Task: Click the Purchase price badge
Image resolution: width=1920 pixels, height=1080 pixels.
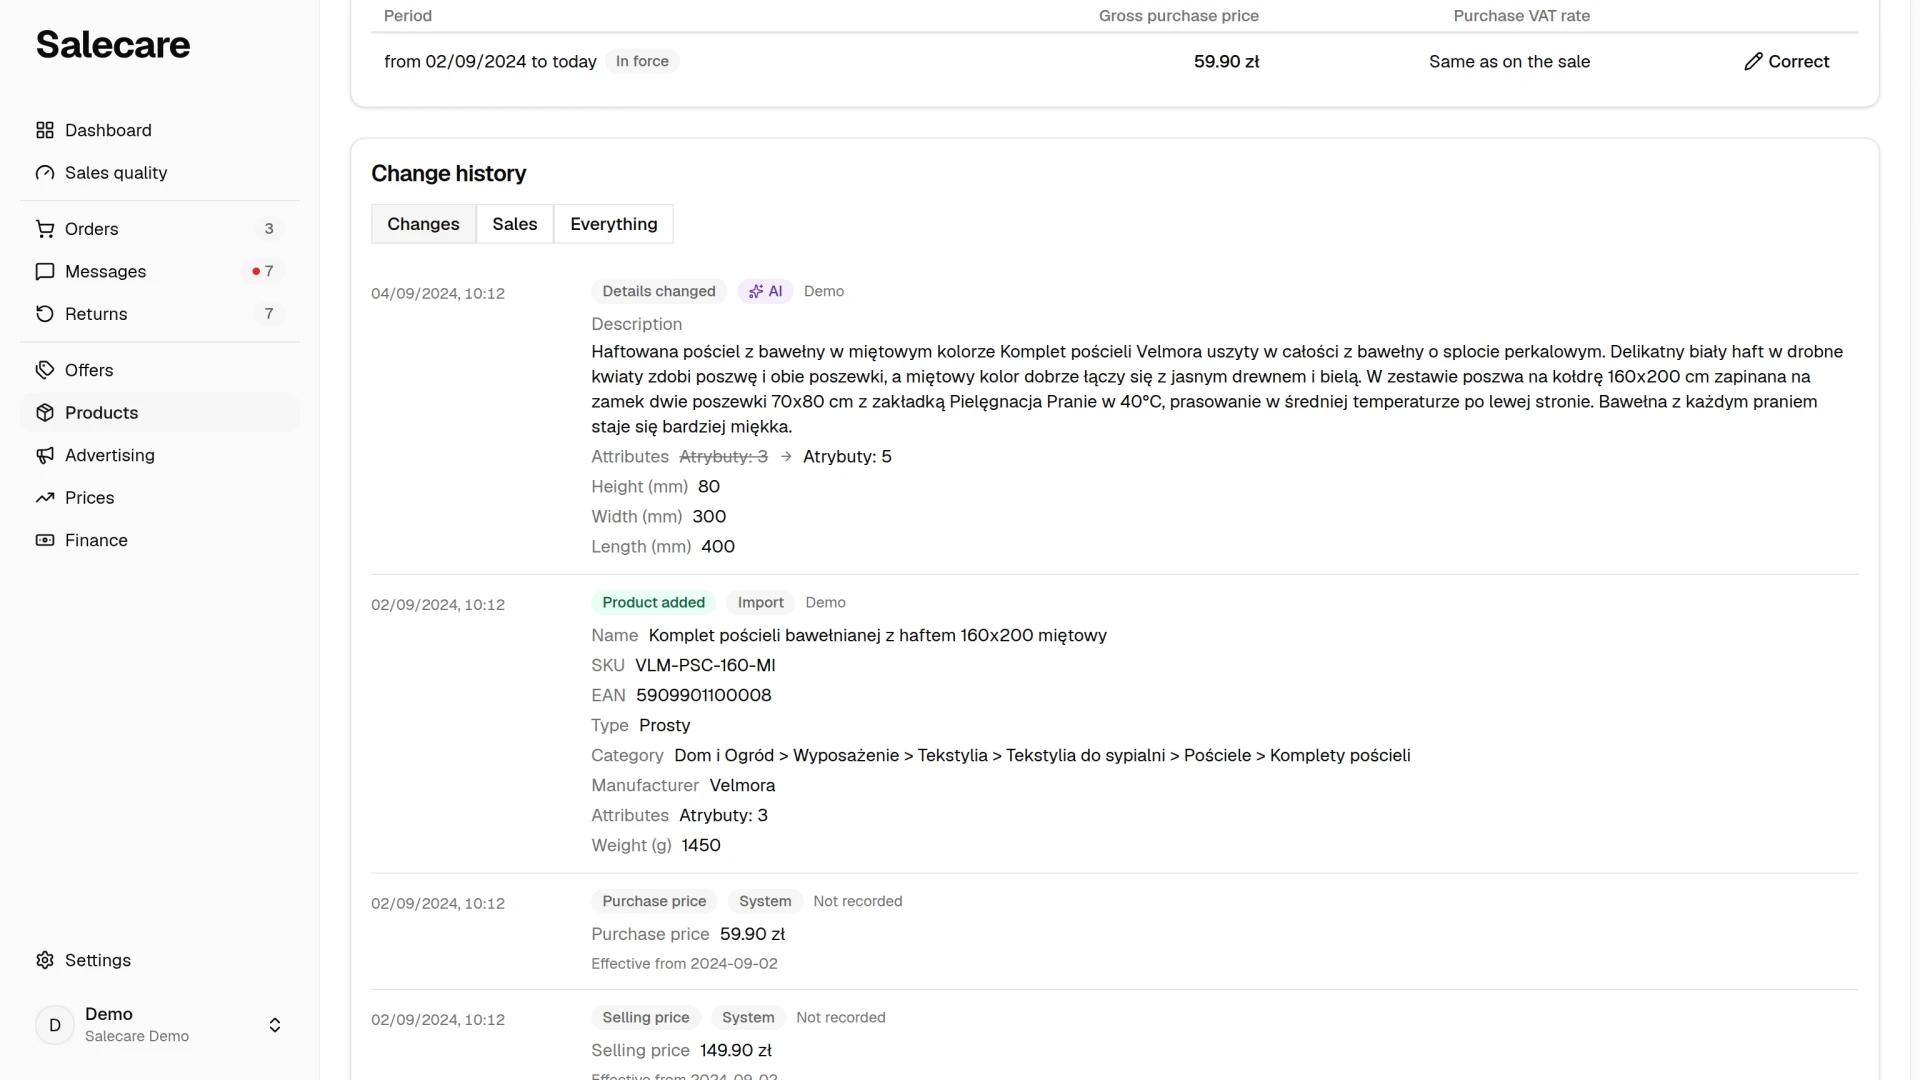Action: point(654,901)
